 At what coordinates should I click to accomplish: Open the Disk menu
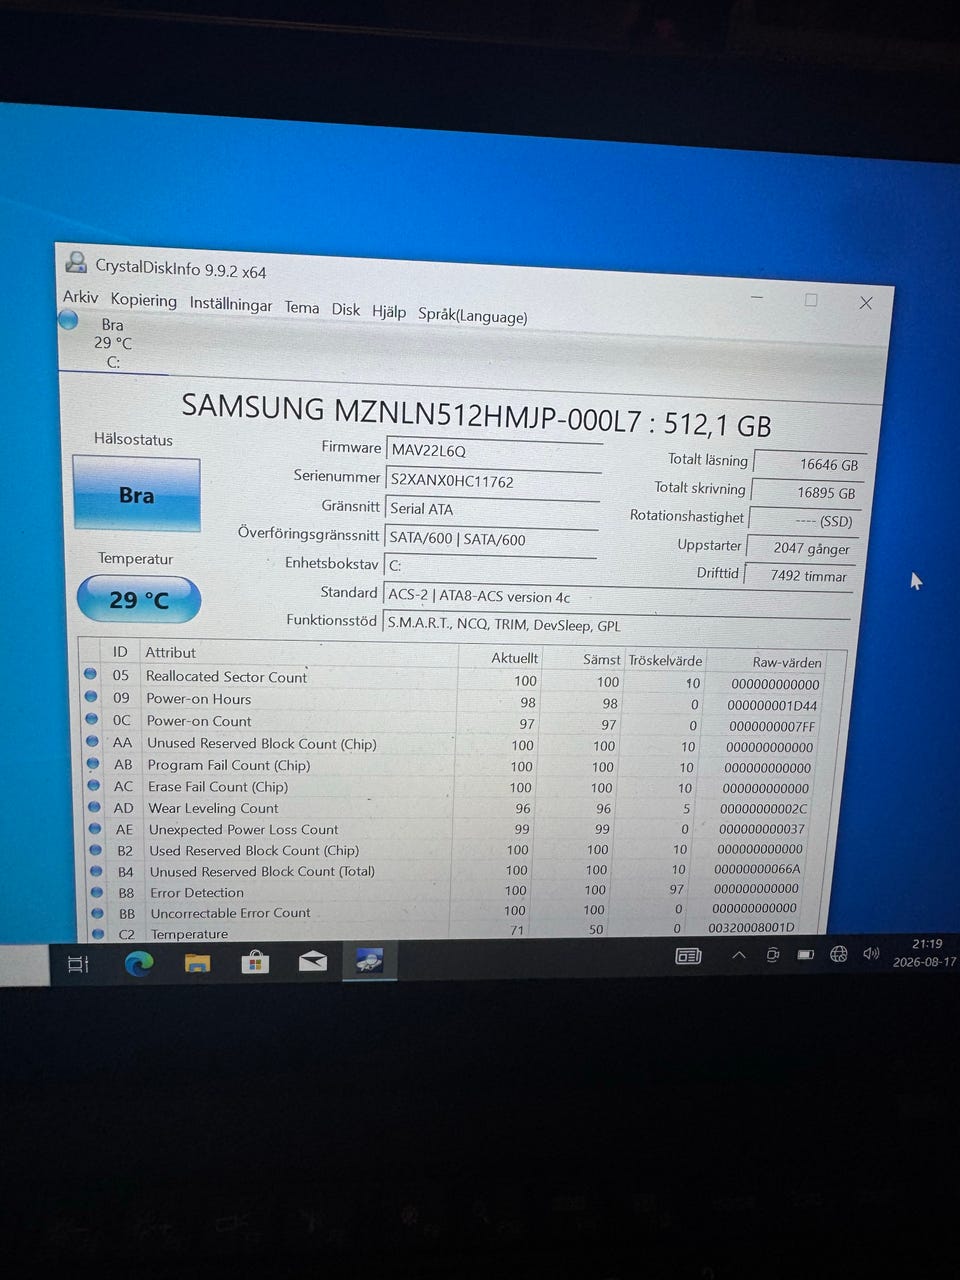coord(346,309)
